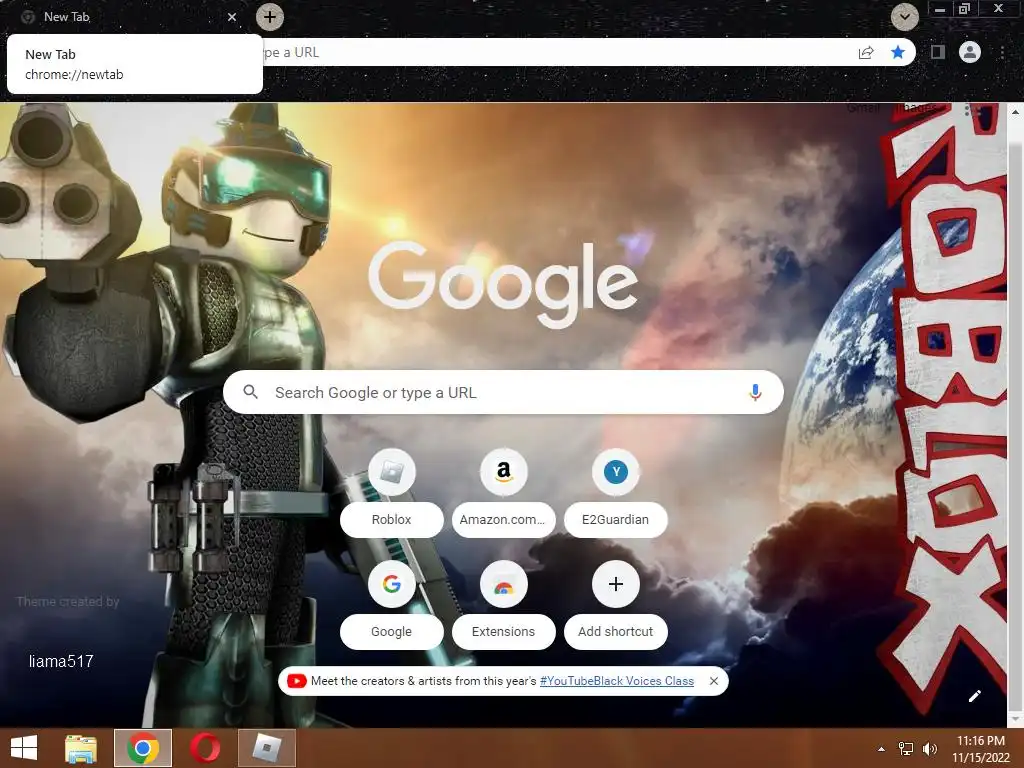Dismiss the YouTube promo banner
Viewport: 1024px width, 768px height.
pyautogui.click(x=714, y=681)
